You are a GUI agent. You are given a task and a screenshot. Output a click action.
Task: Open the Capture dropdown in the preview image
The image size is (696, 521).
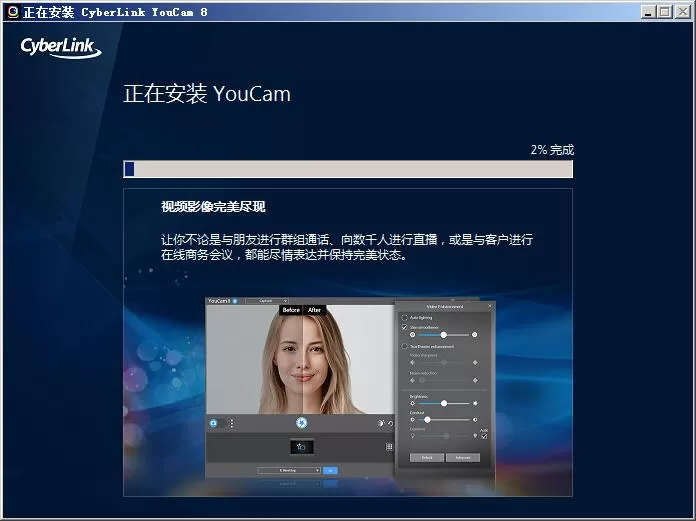(267, 301)
